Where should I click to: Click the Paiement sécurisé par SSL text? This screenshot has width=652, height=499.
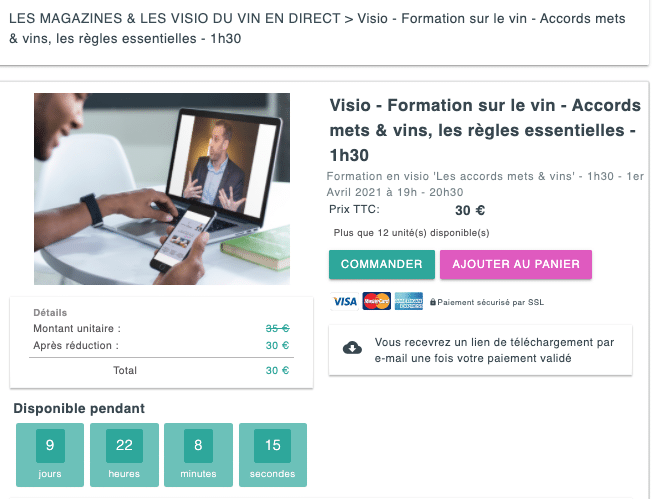coord(491,302)
